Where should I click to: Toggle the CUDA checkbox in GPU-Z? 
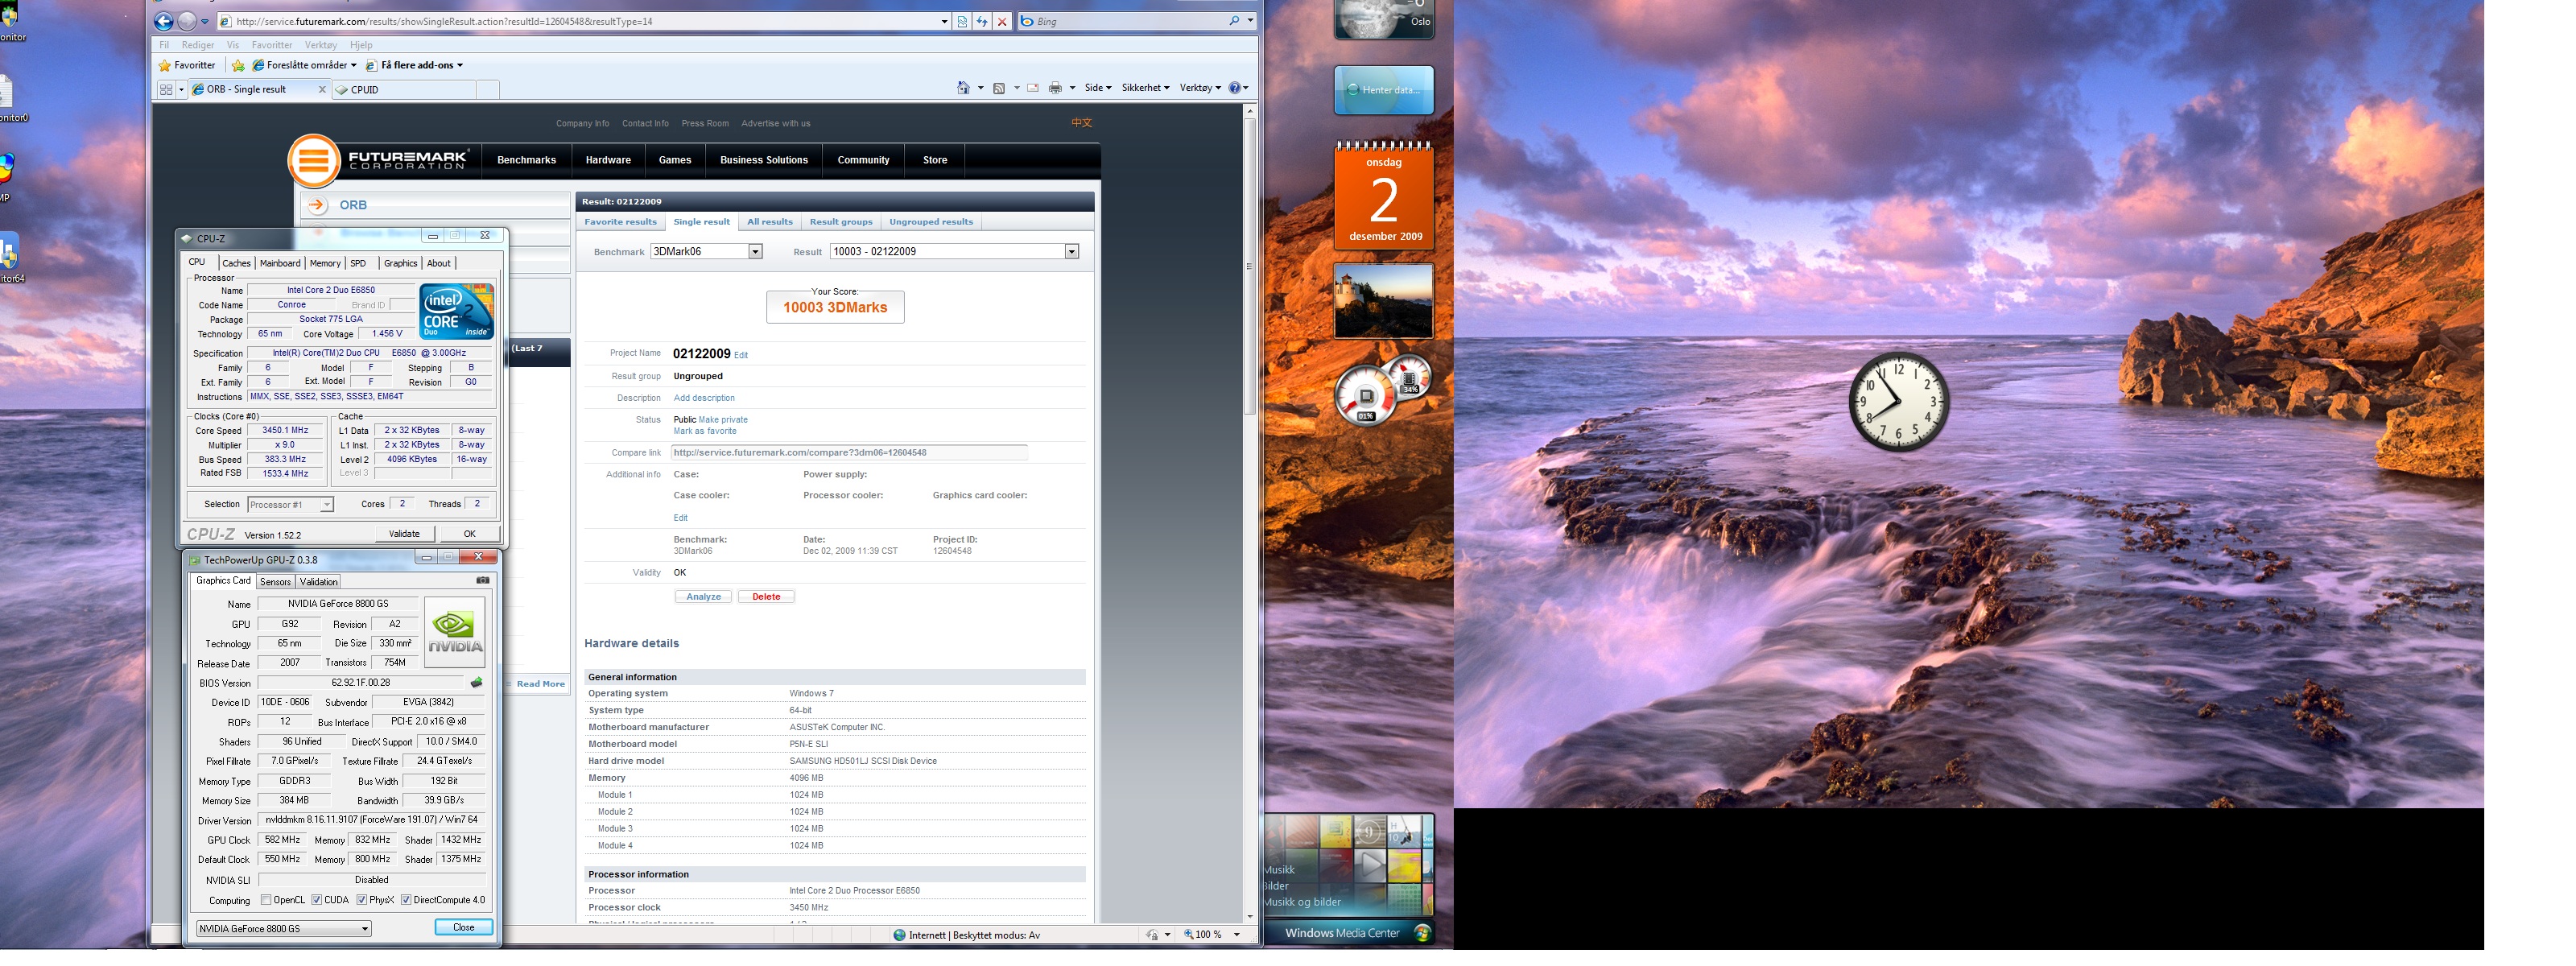click(x=317, y=900)
